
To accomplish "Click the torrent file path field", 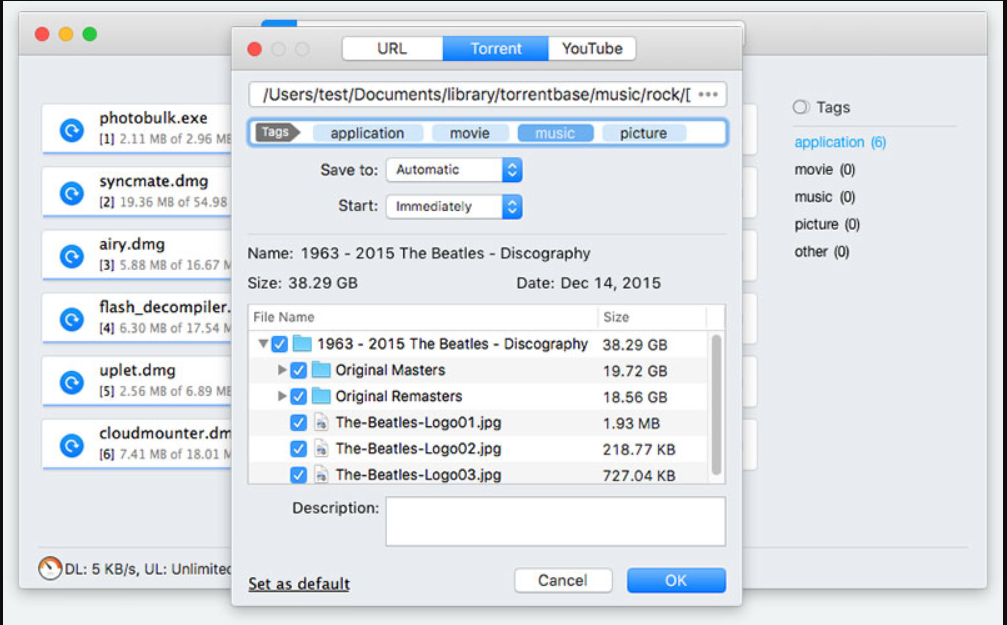I will pos(487,94).
